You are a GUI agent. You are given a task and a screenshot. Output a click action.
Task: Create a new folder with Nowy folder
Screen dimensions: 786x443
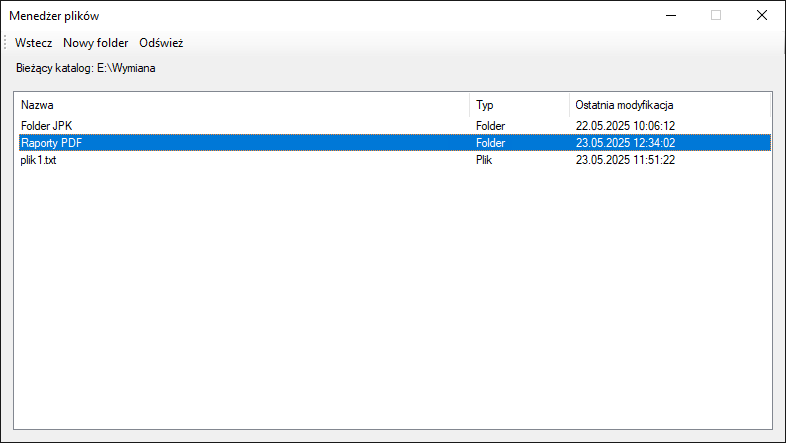click(x=96, y=43)
